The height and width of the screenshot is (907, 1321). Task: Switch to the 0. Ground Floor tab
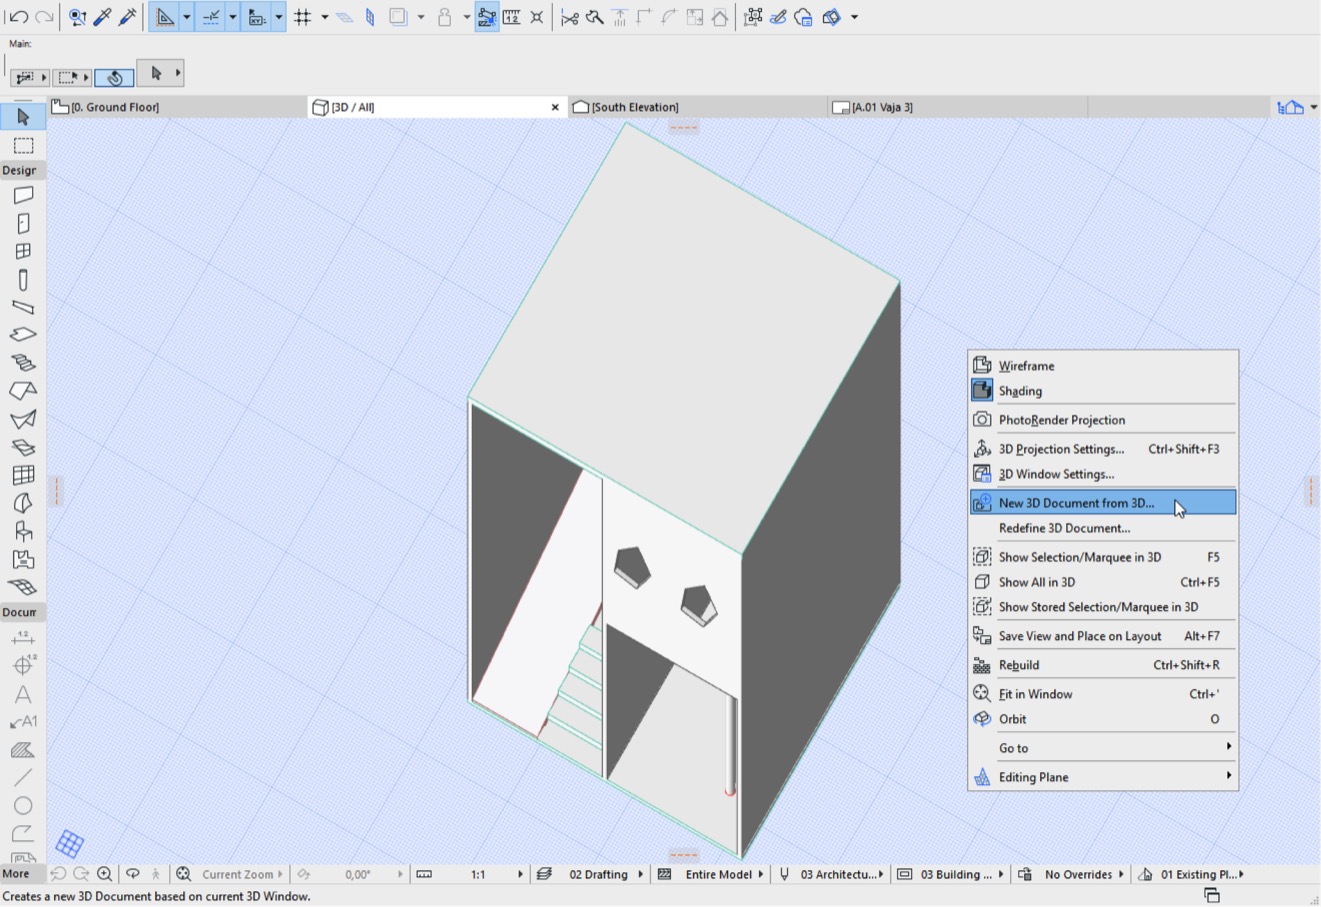tap(178, 107)
